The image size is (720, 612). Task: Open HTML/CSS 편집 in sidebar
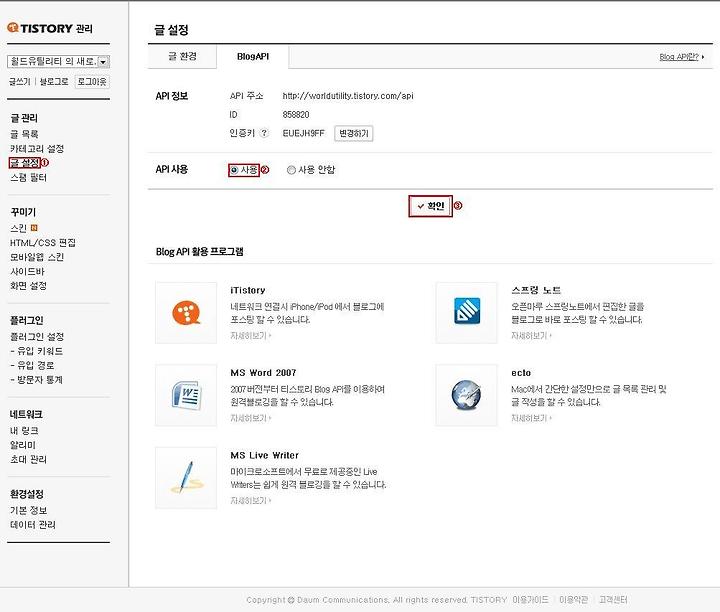coord(43,242)
